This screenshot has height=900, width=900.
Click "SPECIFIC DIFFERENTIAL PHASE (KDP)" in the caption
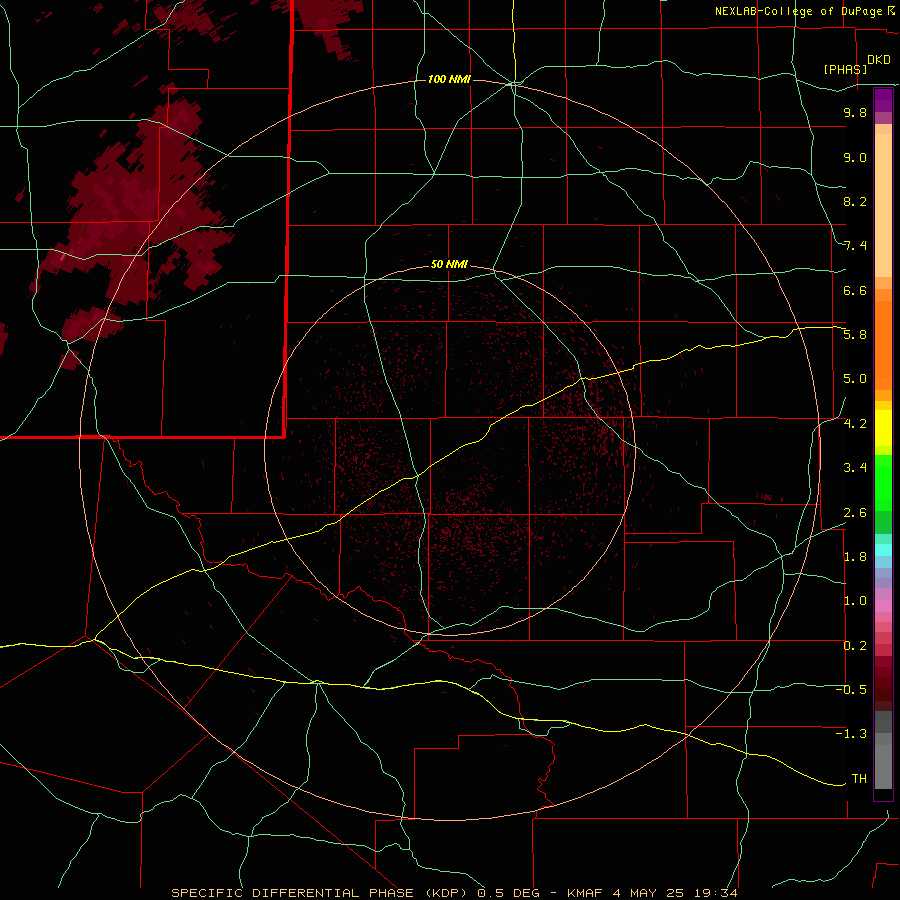[318, 893]
